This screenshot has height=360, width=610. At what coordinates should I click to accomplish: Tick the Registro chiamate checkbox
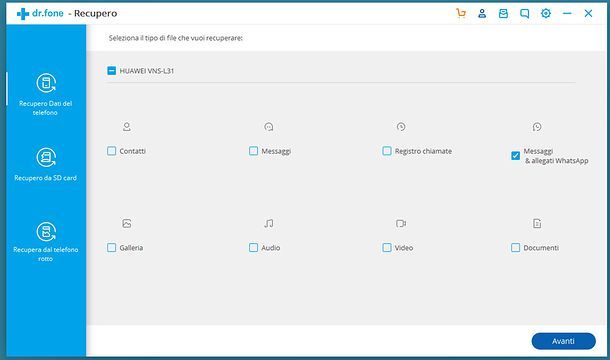[x=387, y=151]
